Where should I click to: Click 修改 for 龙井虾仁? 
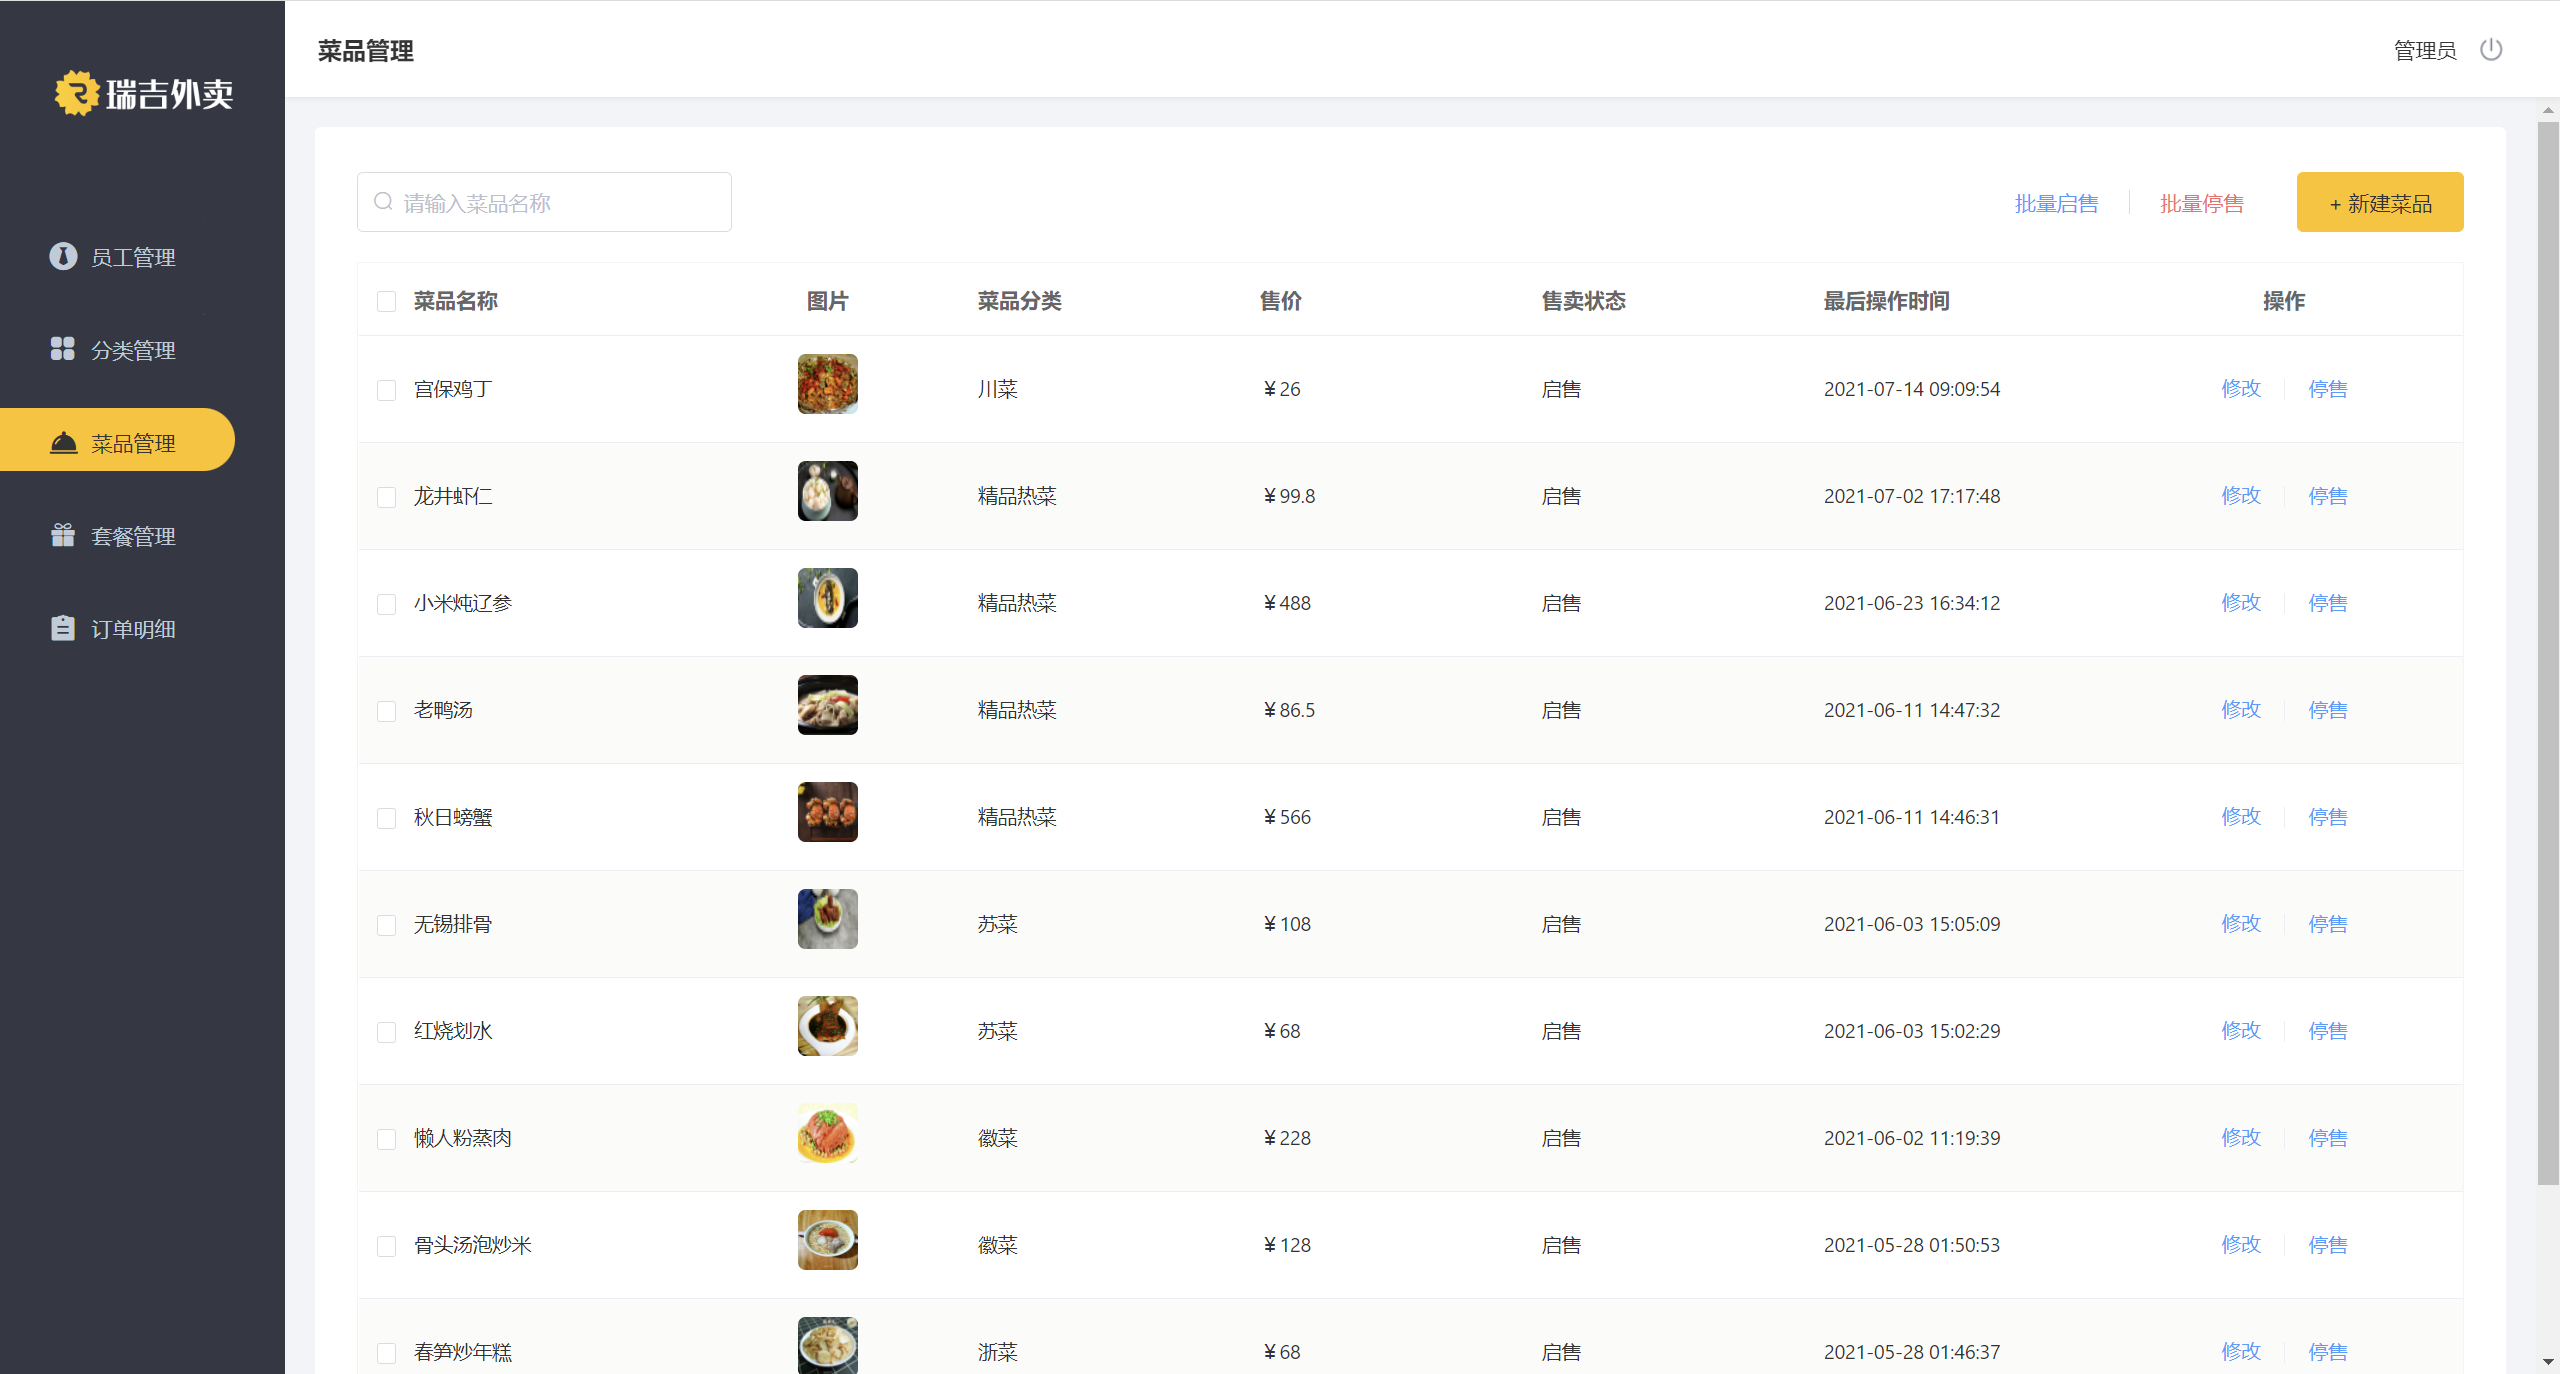[2240, 496]
